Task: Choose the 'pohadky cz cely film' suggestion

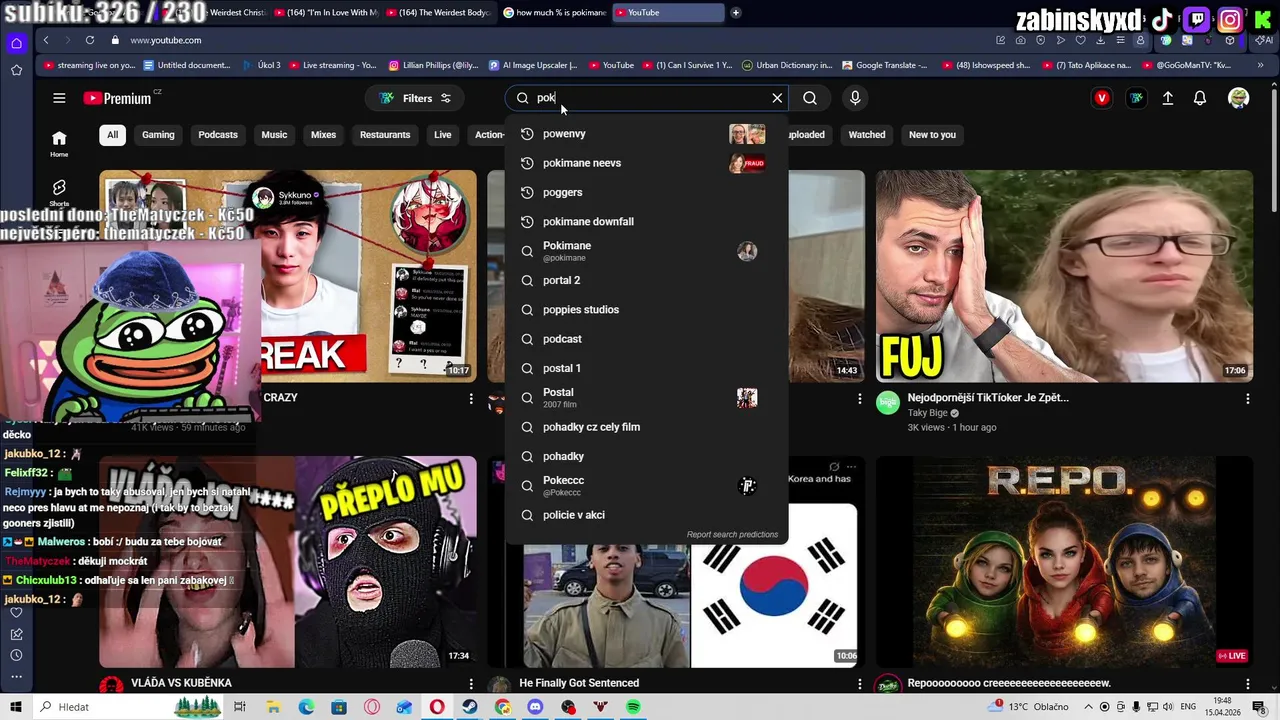Action: [x=646, y=427]
